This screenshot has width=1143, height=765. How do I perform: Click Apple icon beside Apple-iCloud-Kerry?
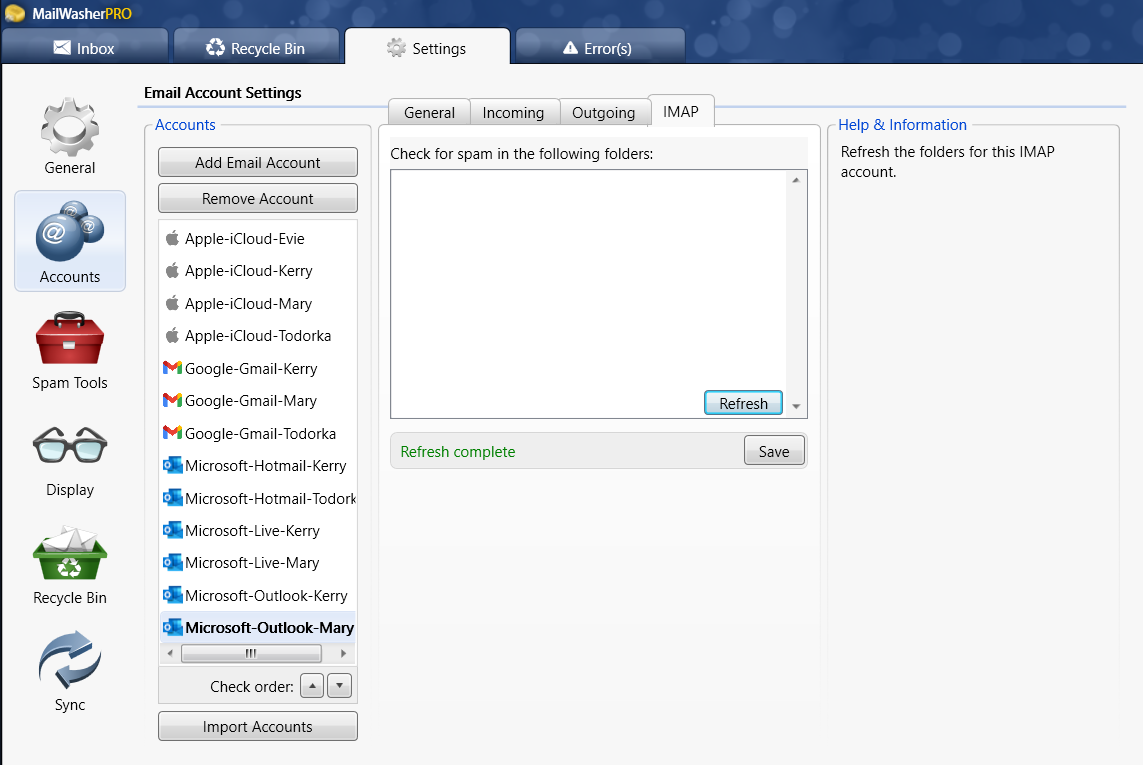pyautogui.click(x=172, y=270)
